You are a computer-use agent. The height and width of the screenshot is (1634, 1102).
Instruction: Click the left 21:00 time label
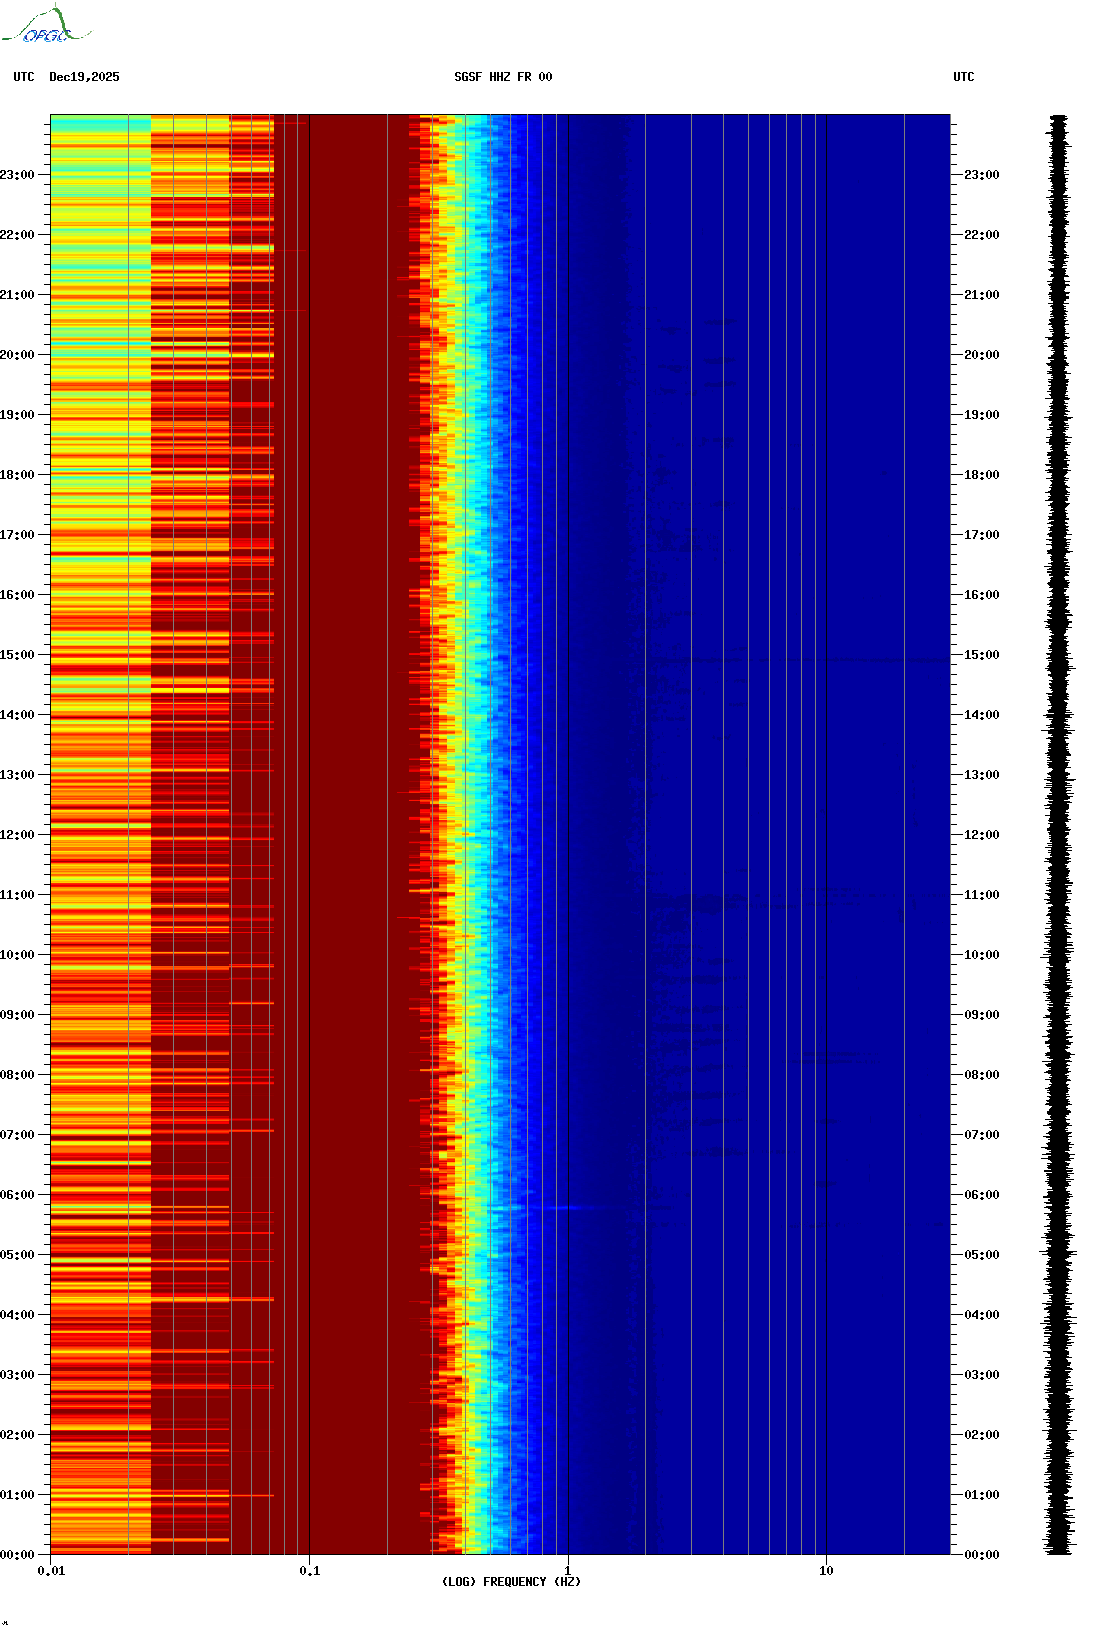coord(17,295)
